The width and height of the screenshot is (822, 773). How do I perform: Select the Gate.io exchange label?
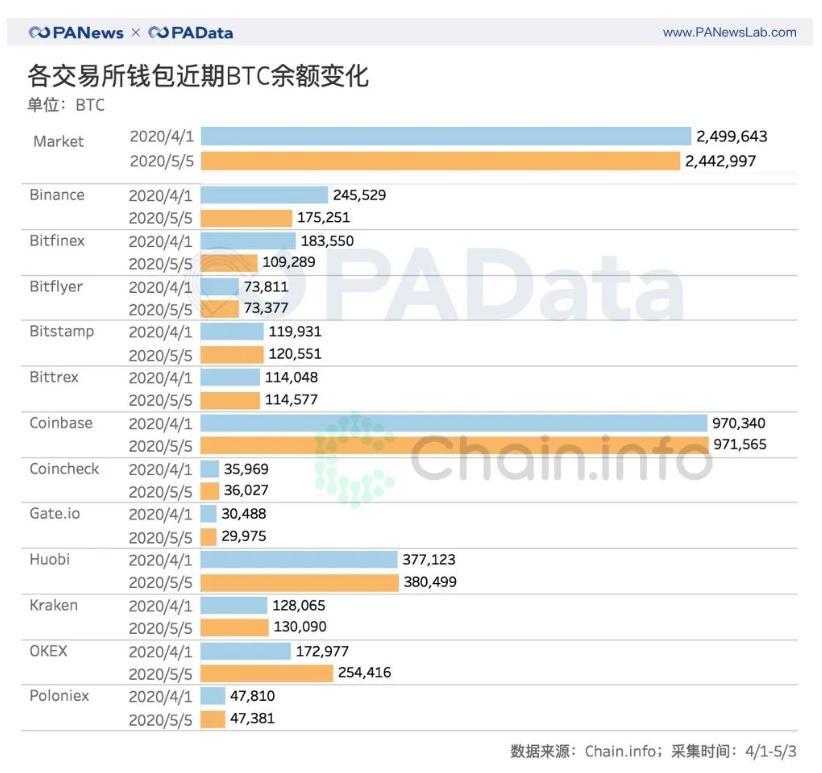[x=55, y=513]
